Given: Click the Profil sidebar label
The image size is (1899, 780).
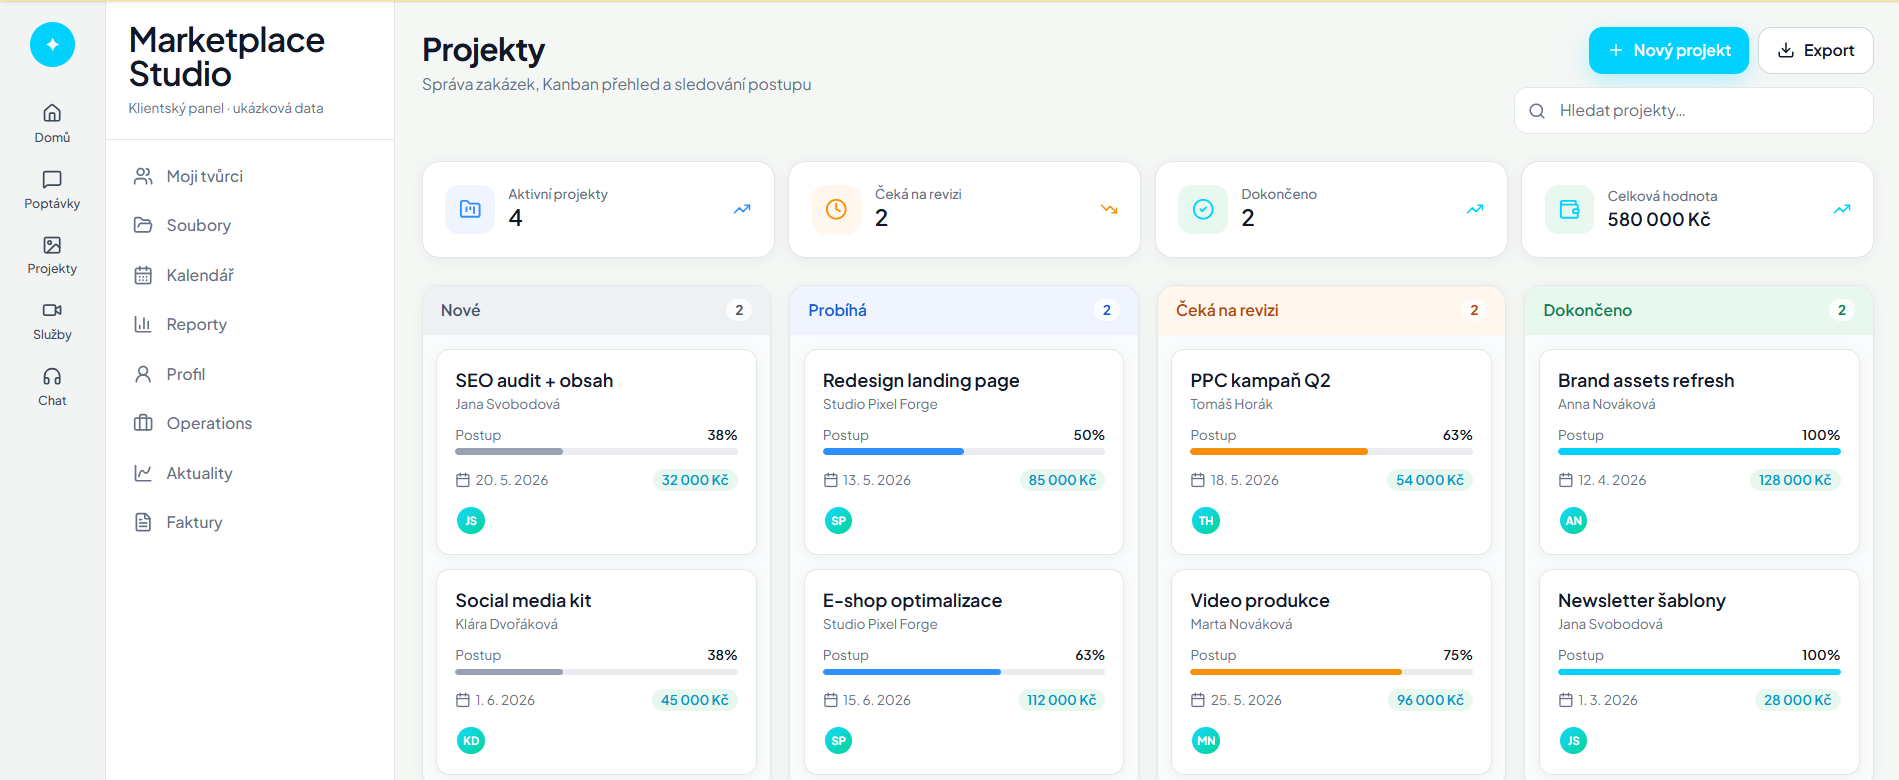Looking at the screenshot, I should [x=186, y=374].
